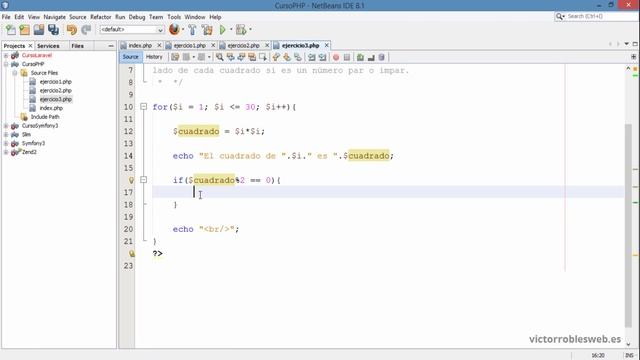640x360 pixels.
Task: Show the opened documents list arrow
Action: pyautogui.click(x=627, y=44)
